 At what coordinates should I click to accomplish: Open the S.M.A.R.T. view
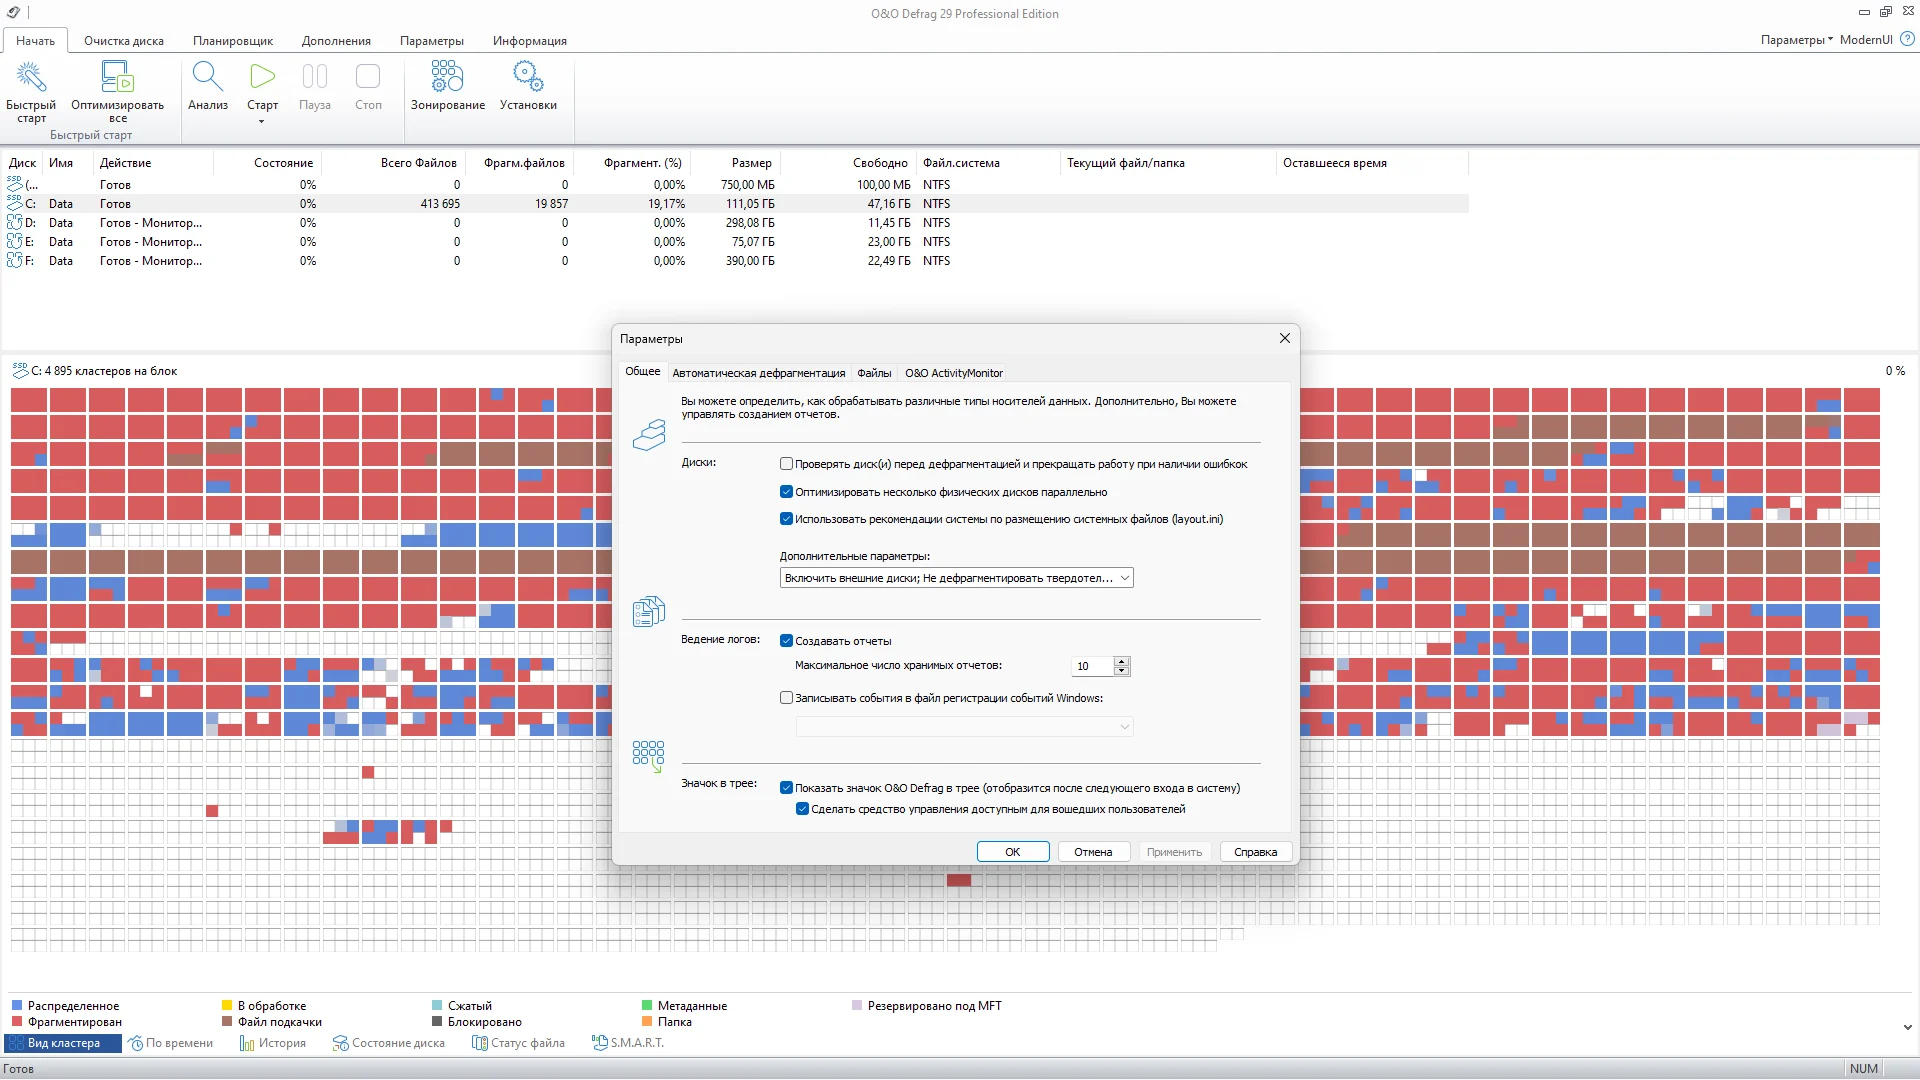(628, 1043)
